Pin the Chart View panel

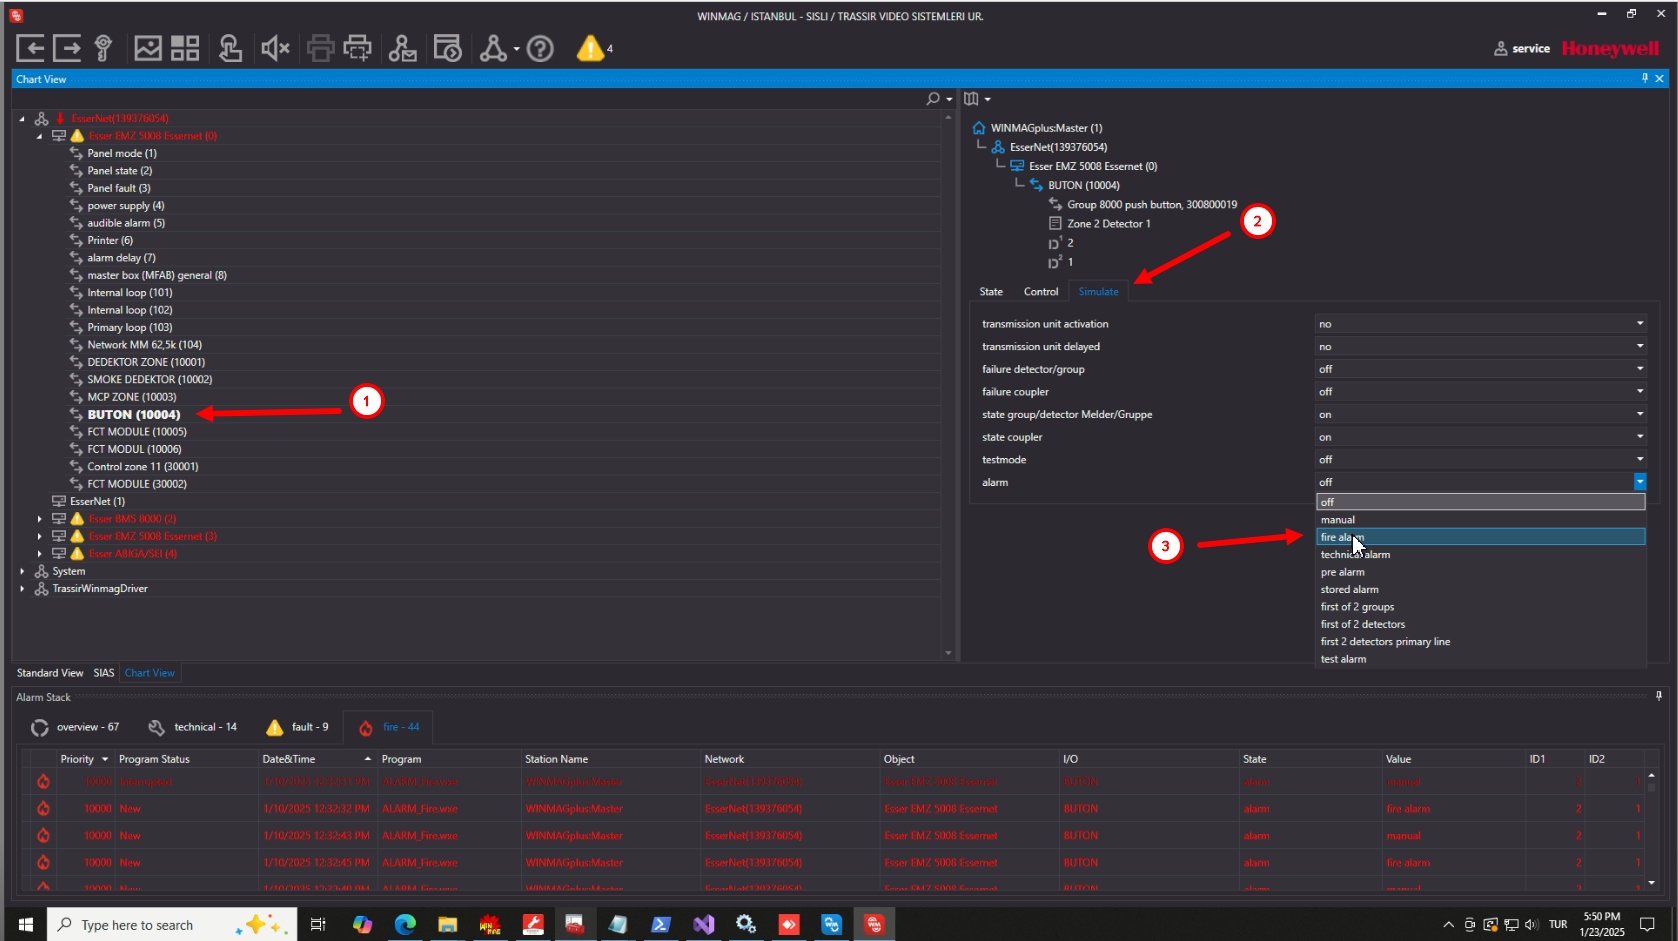click(1645, 78)
